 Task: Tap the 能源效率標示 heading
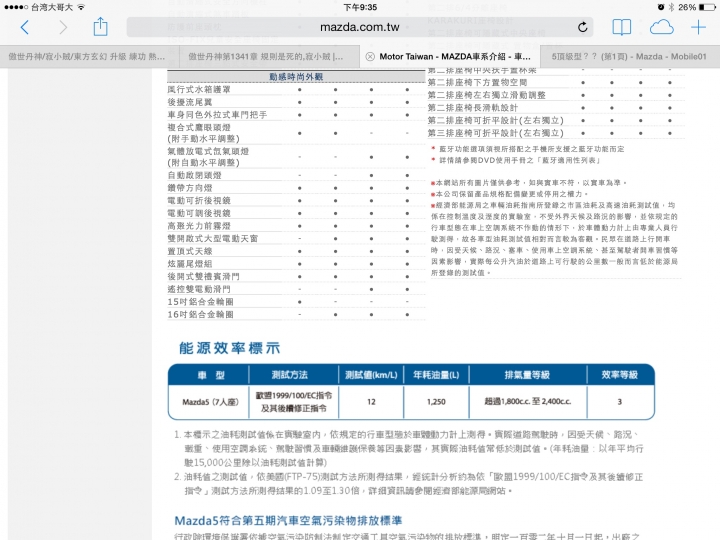pyautogui.click(x=229, y=348)
